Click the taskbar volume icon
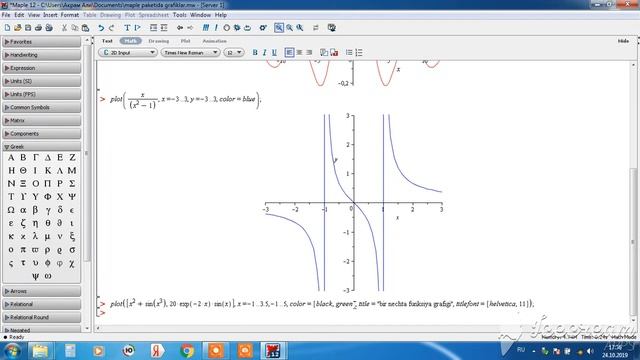The image size is (640, 360). 590,351
